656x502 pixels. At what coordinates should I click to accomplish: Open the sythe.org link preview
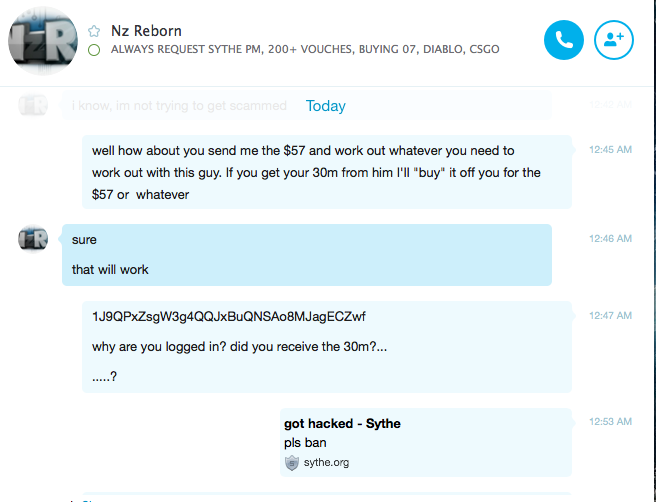pos(425,443)
